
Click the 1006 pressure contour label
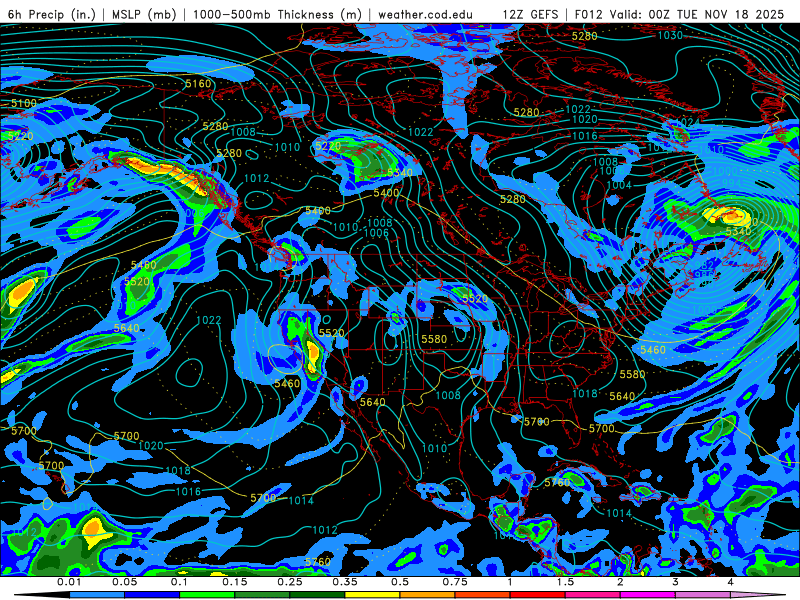pyautogui.click(x=377, y=233)
